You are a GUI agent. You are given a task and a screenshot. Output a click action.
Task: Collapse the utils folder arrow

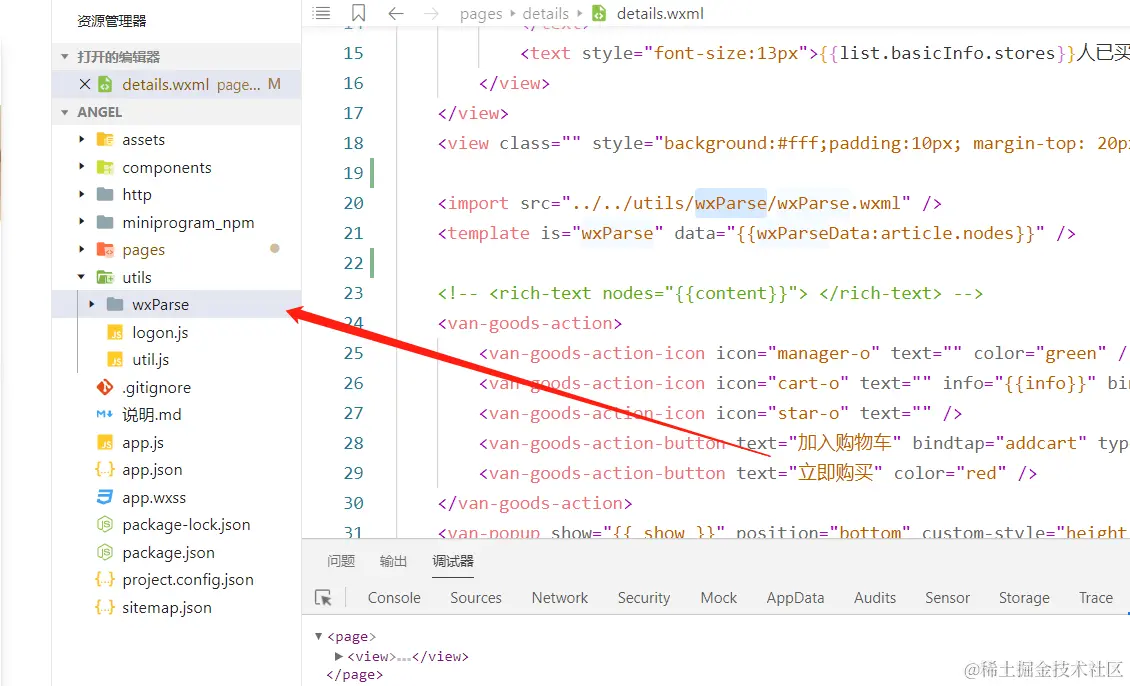click(x=81, y=277)
